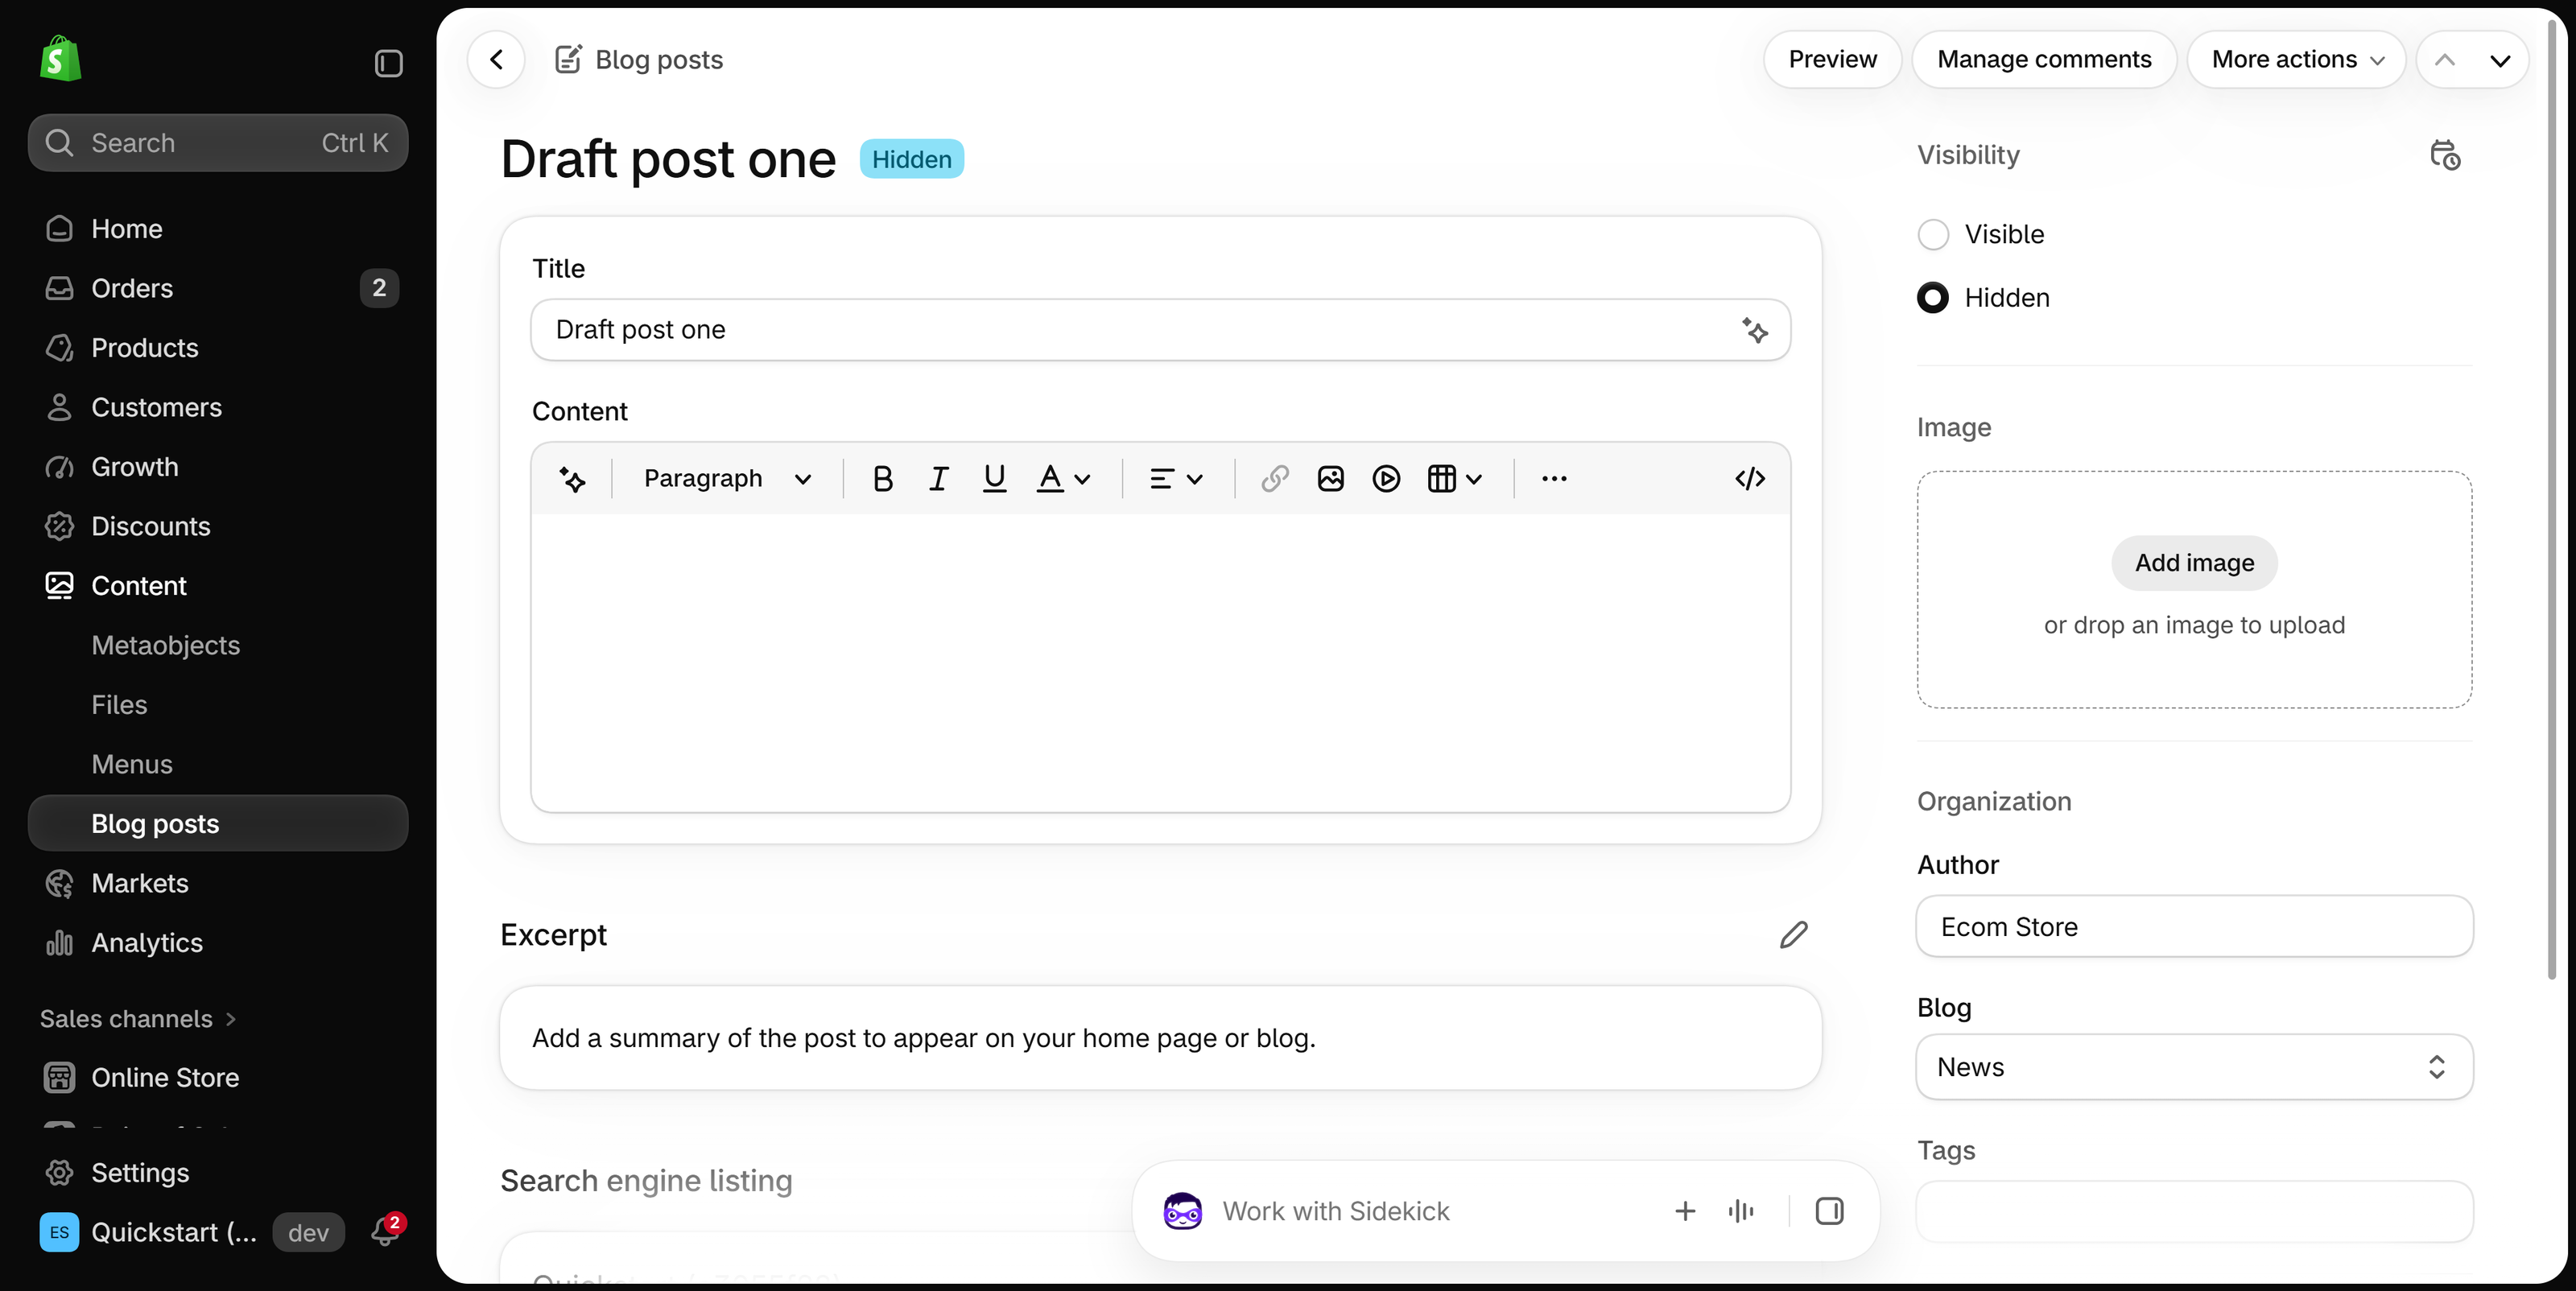Insert a link in content
The width and height of the screenshot is (2576, 1291).
(1274, 479)
